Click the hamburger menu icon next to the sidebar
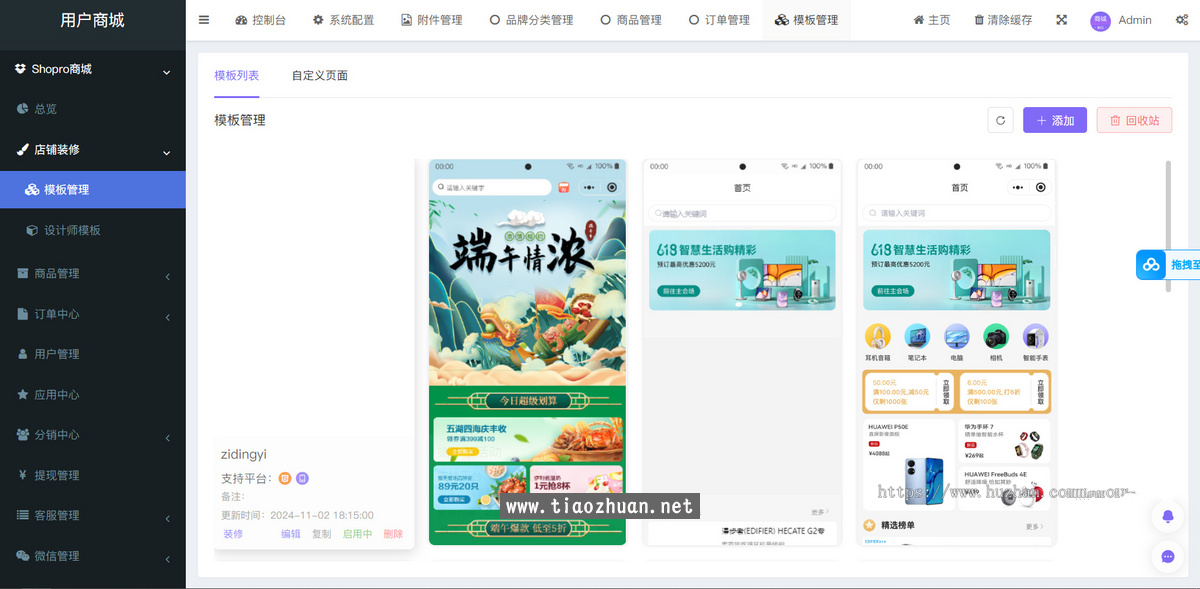The image size is (1200, 589). pos(203,19)
